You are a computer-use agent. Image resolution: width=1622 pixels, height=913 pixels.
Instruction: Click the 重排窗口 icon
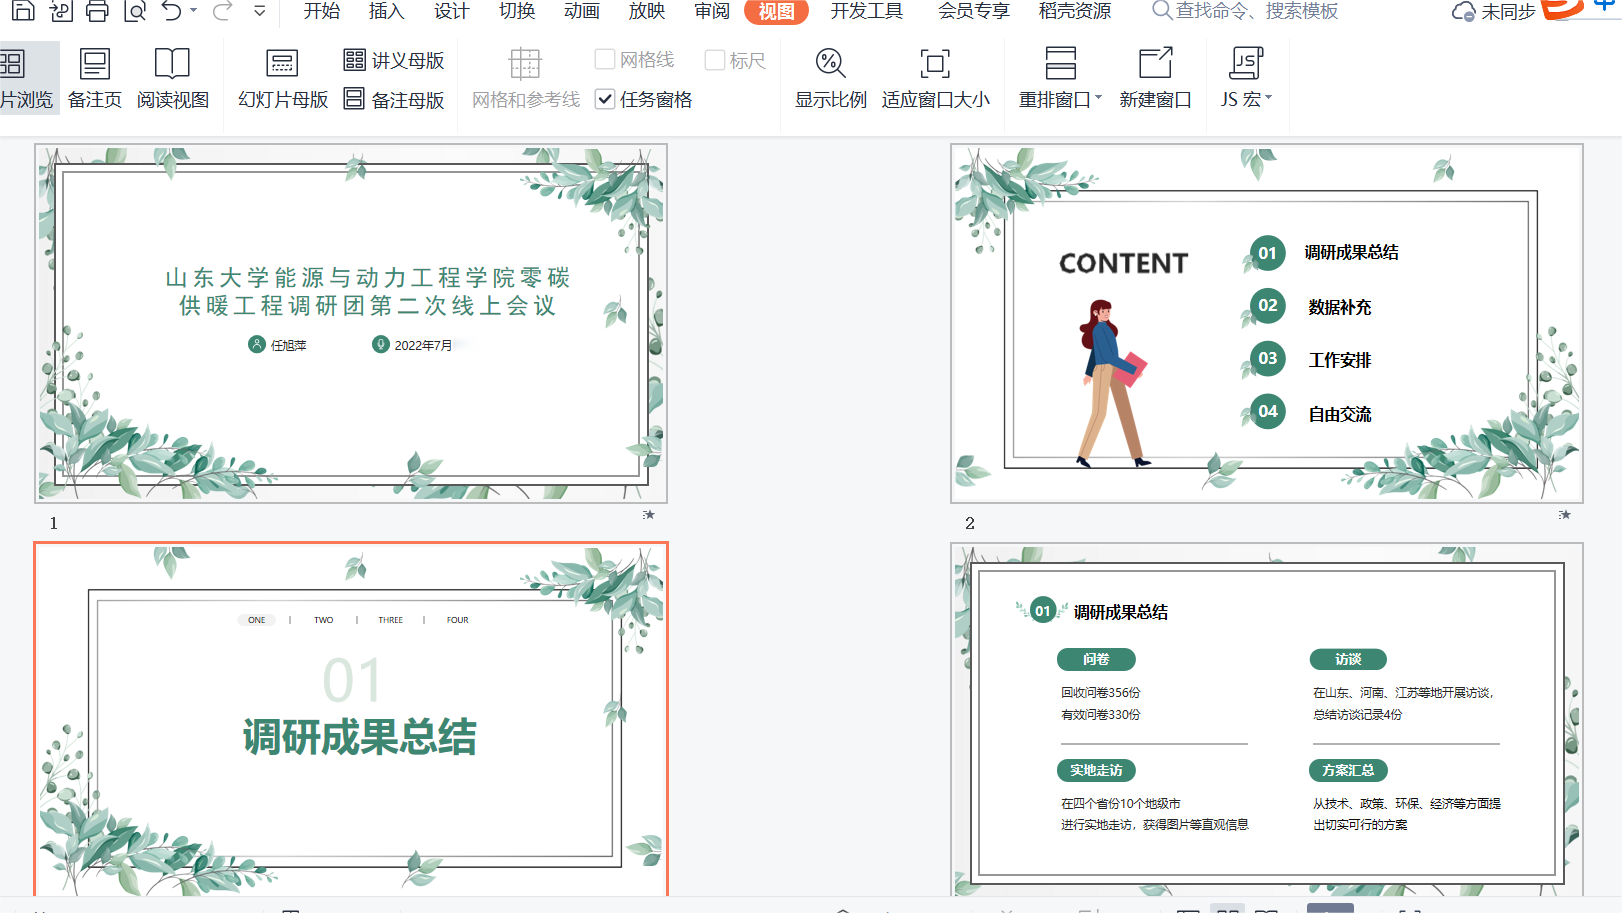click(1060, 63)
